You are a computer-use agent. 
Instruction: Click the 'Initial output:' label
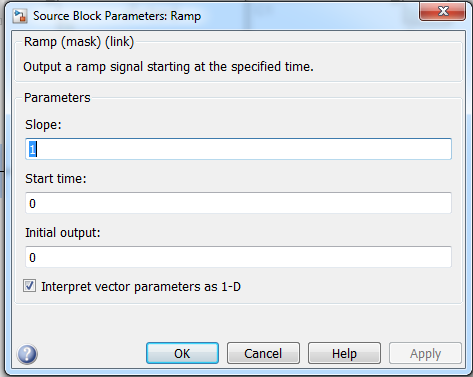click(63, 233)
